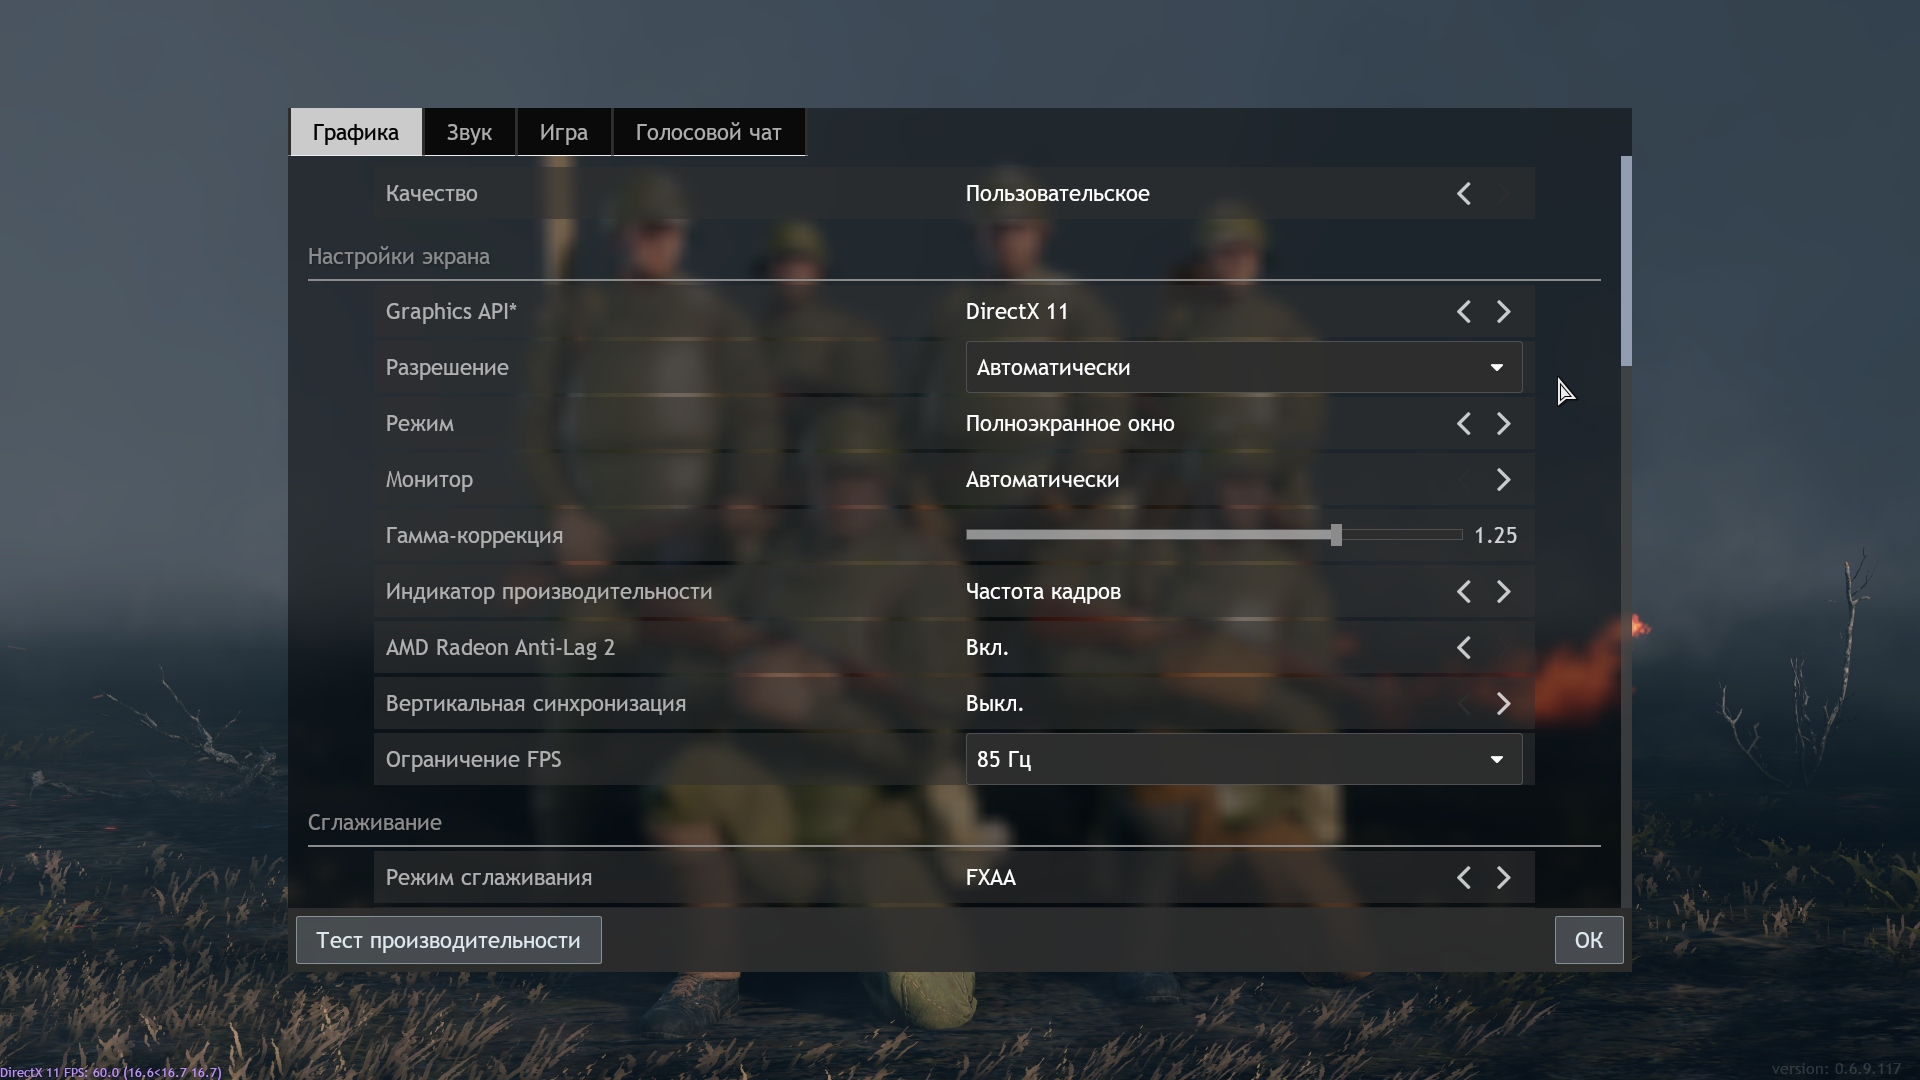Click left arrow for Полноэкранное окно mode
This screenshot has width=1920, height=1080.
pos(1463,424)
